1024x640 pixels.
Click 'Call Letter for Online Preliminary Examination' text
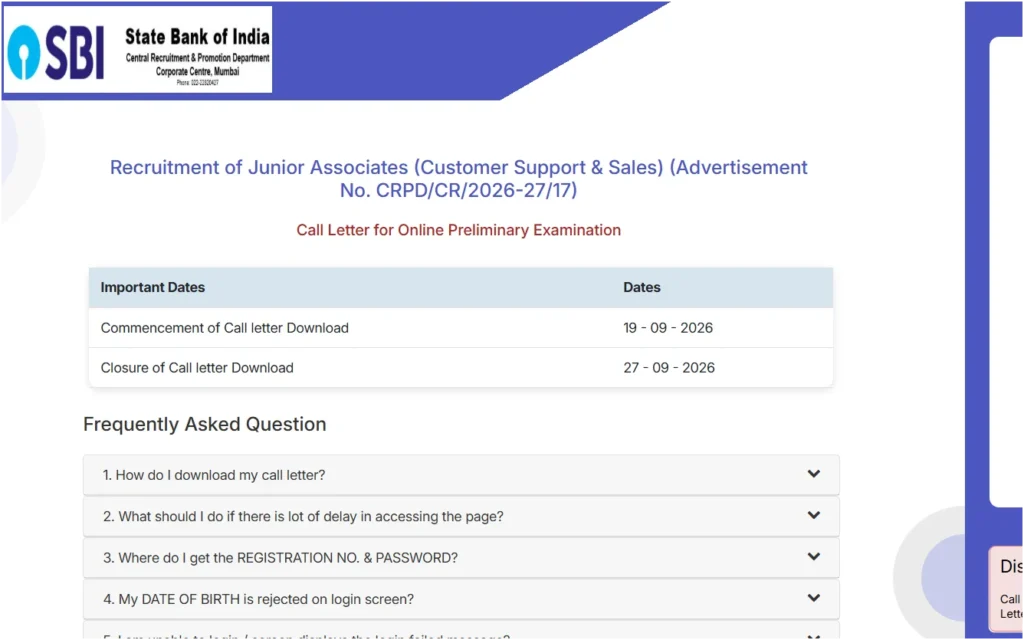(458, 230)
